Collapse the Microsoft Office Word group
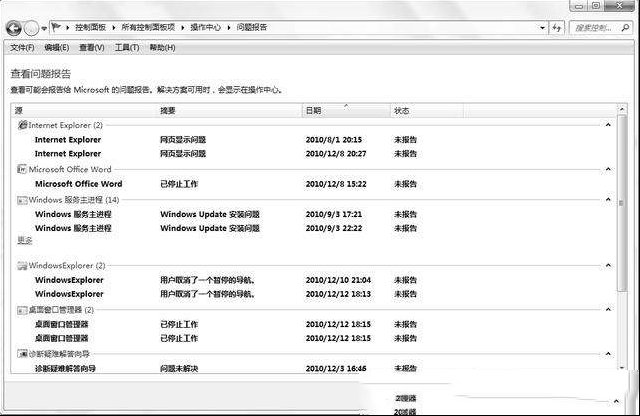Viewport: 640px width, 416px height. [608, 169]
